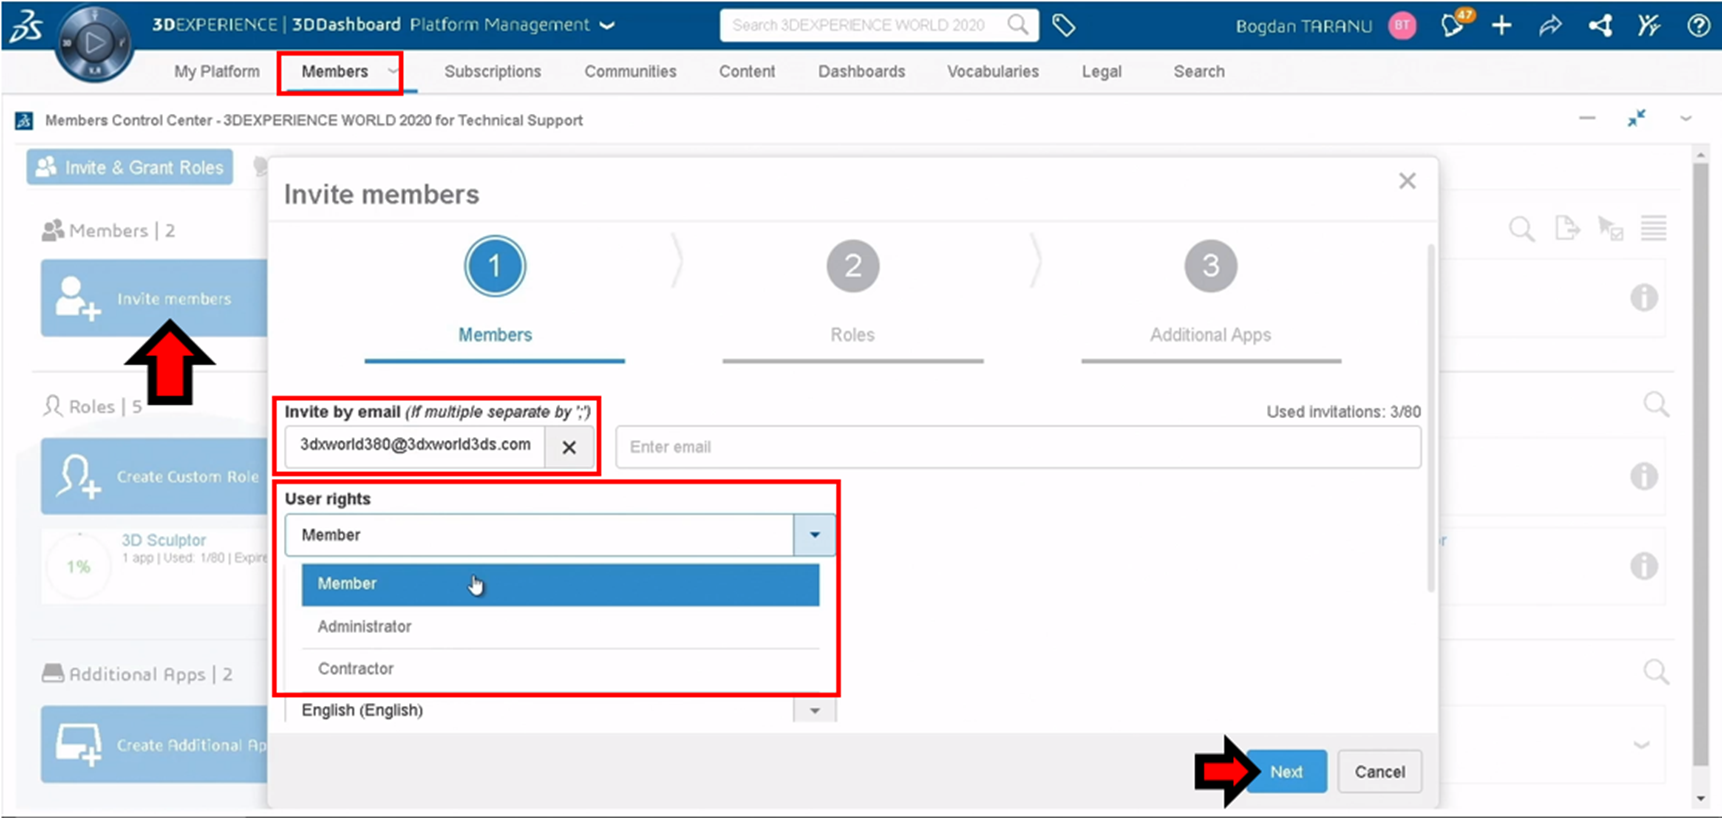Viewport: 1722px width, 818px height.
Task: Click the Invite members tile
Action: pyautogui.click(x=154, y=298)
